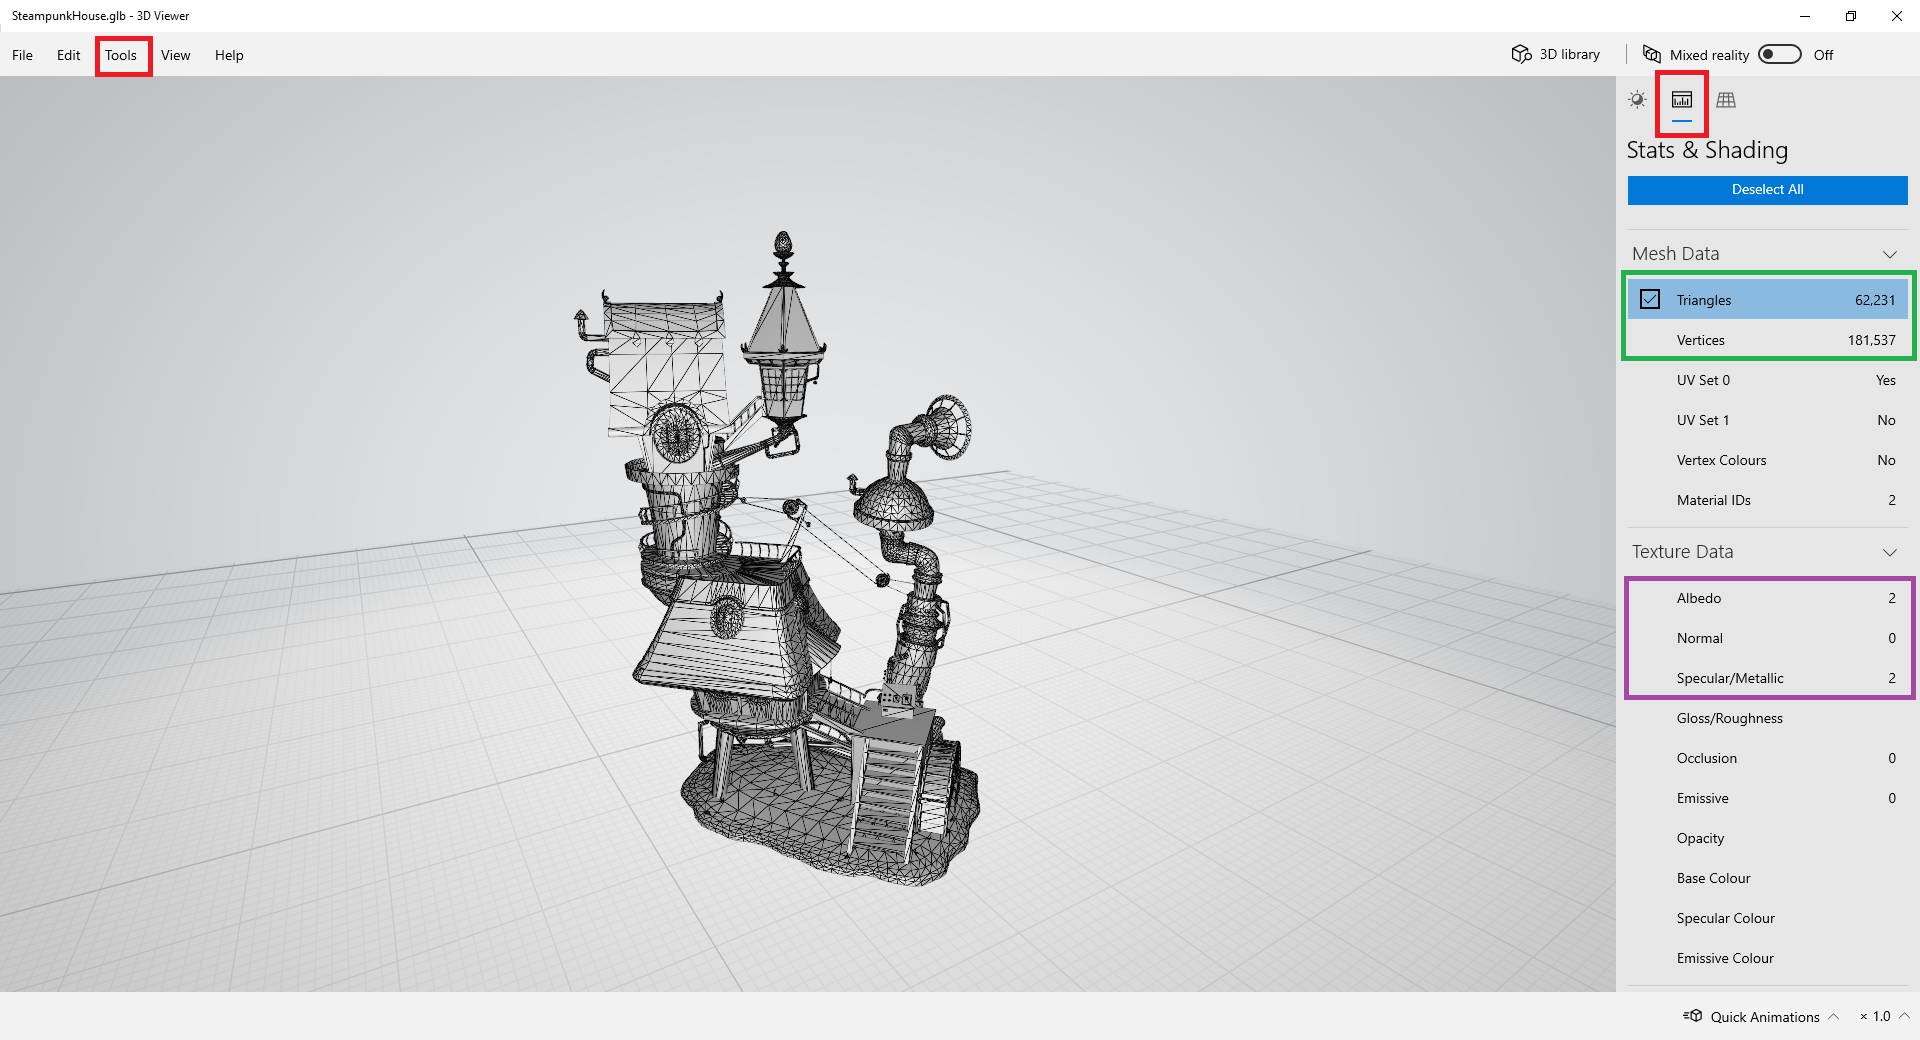Select the Specular Colour row
1920x1040 pixels.
(1767, 918)
